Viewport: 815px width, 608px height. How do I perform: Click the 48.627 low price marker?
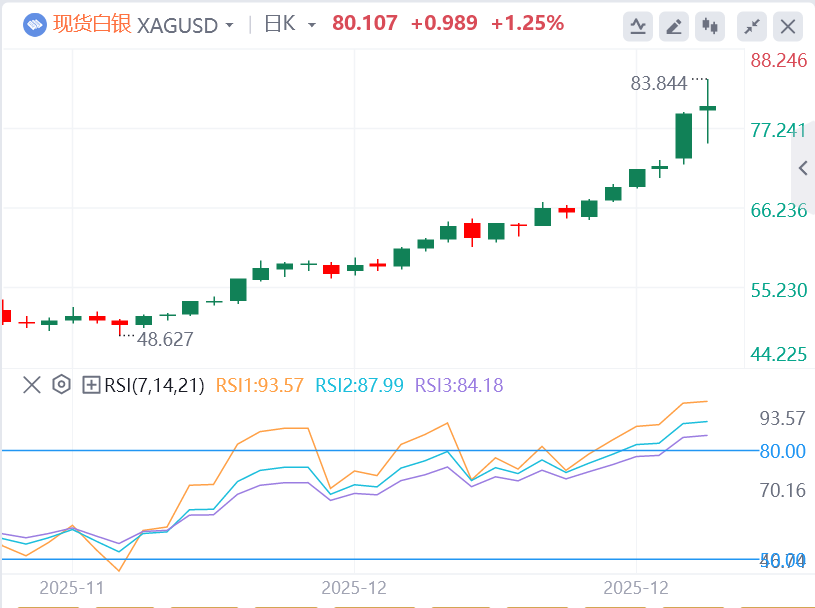coord(165,339)
